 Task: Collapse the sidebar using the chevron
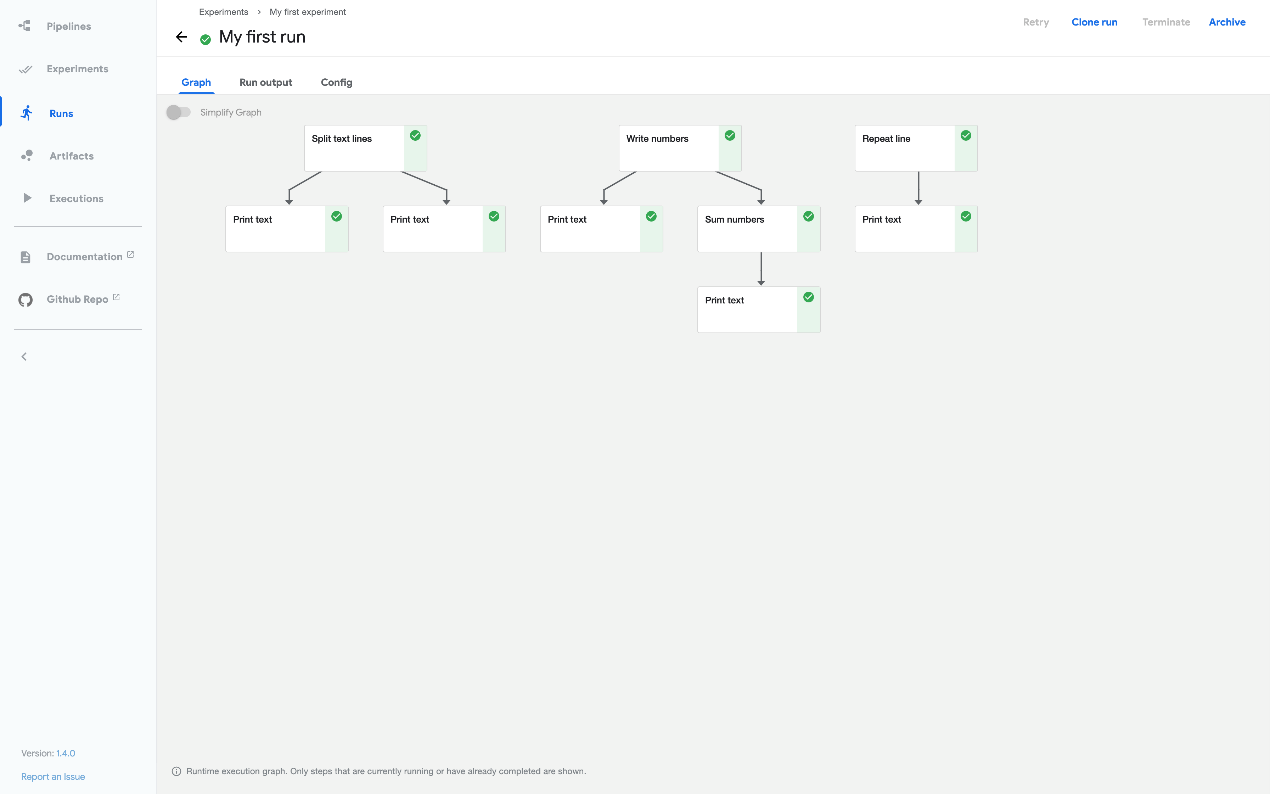pos(24,356)
